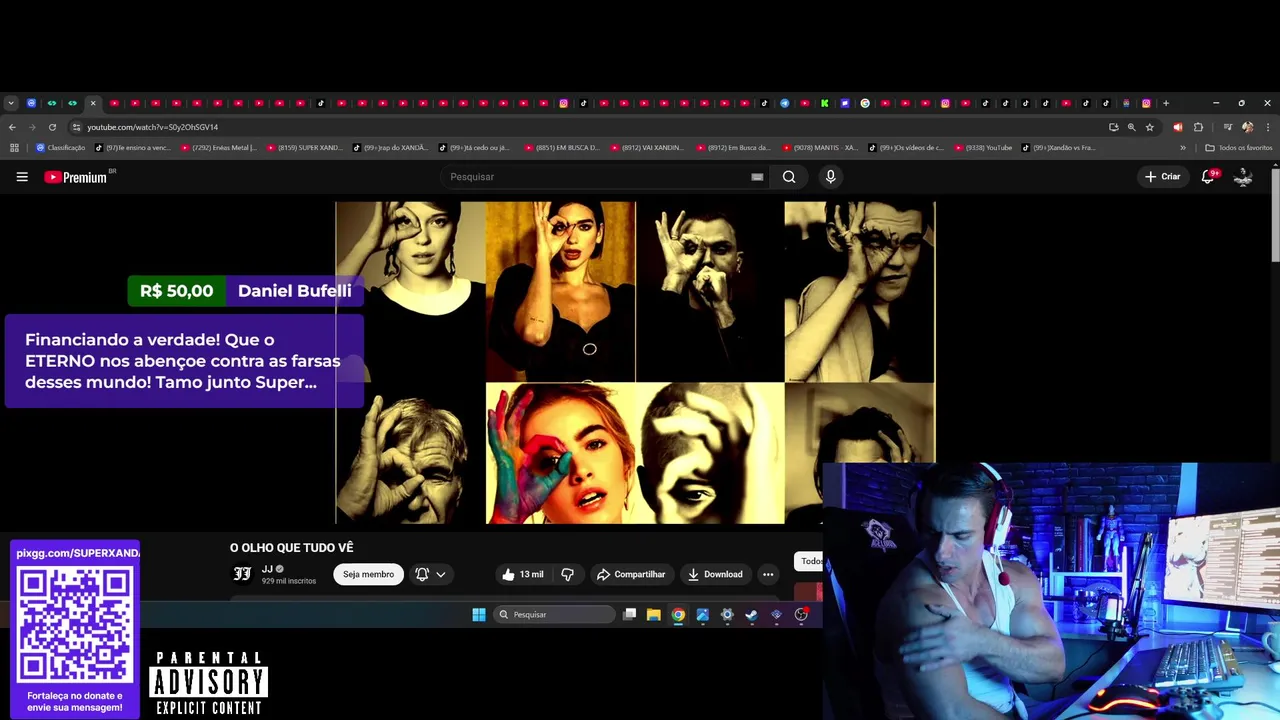Open site information icon in address bar

pos(76,127)
